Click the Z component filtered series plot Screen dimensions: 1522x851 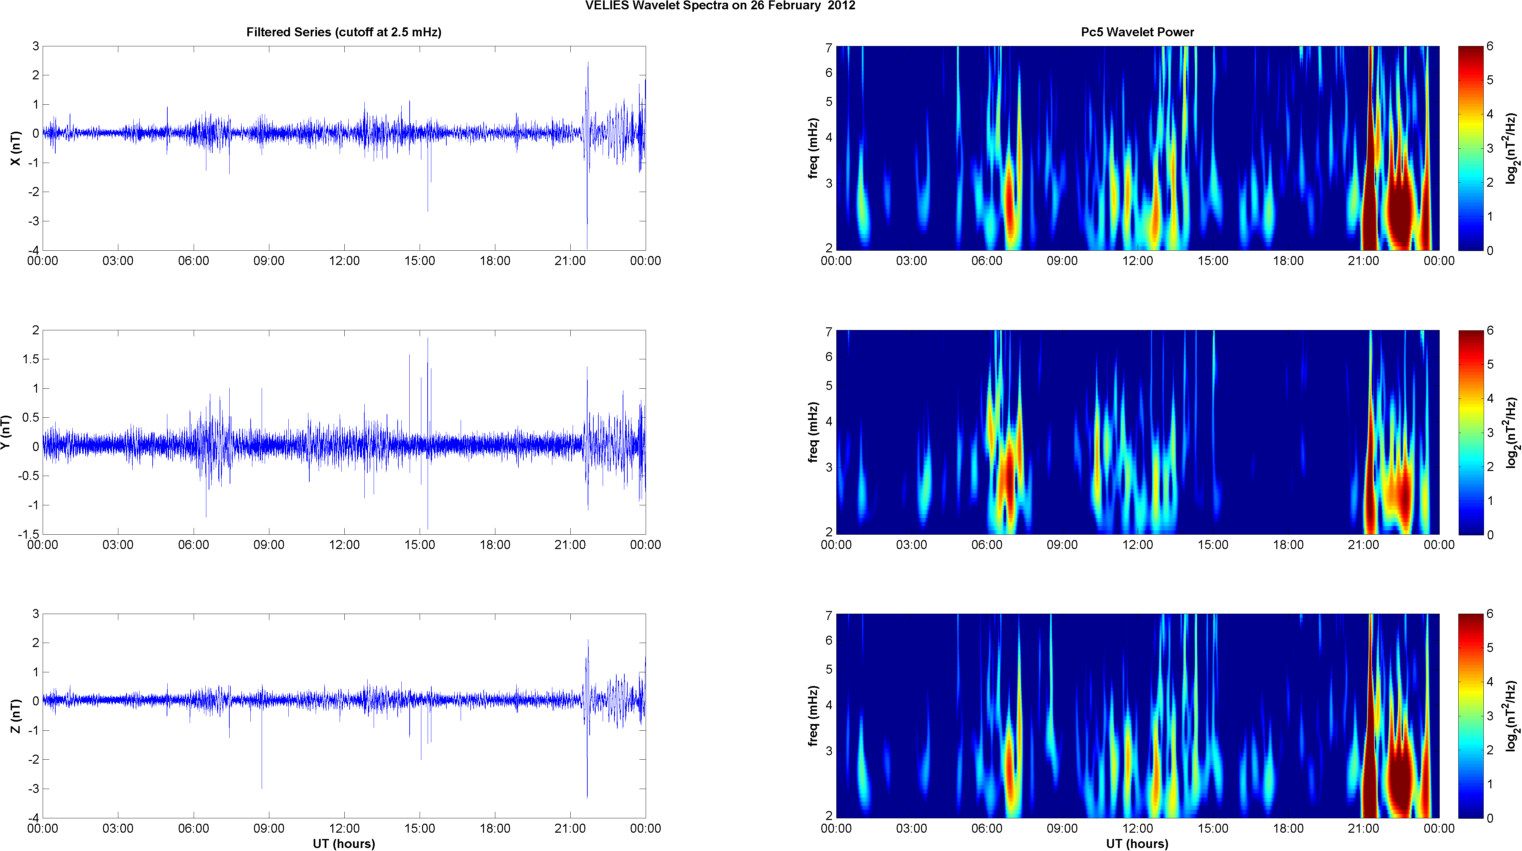pyautogui.click(x=344, y=716)
